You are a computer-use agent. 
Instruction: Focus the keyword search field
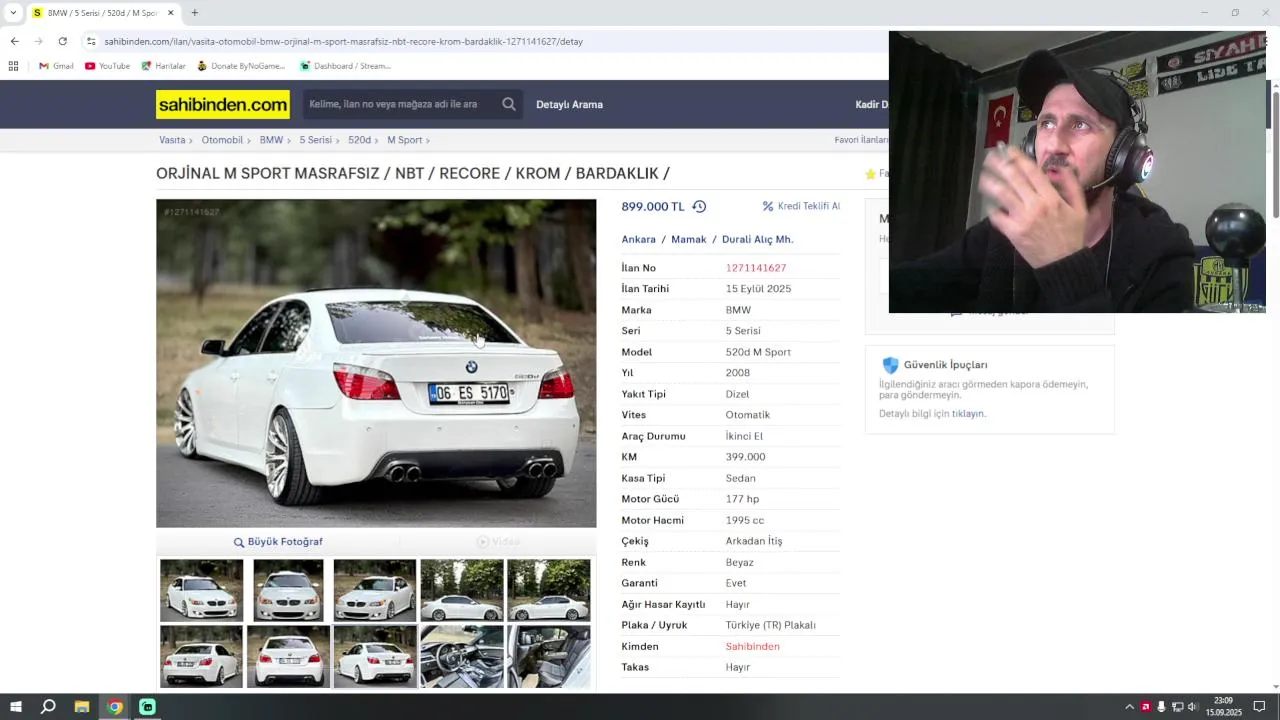pyautogui.click(x=400, y=104)
